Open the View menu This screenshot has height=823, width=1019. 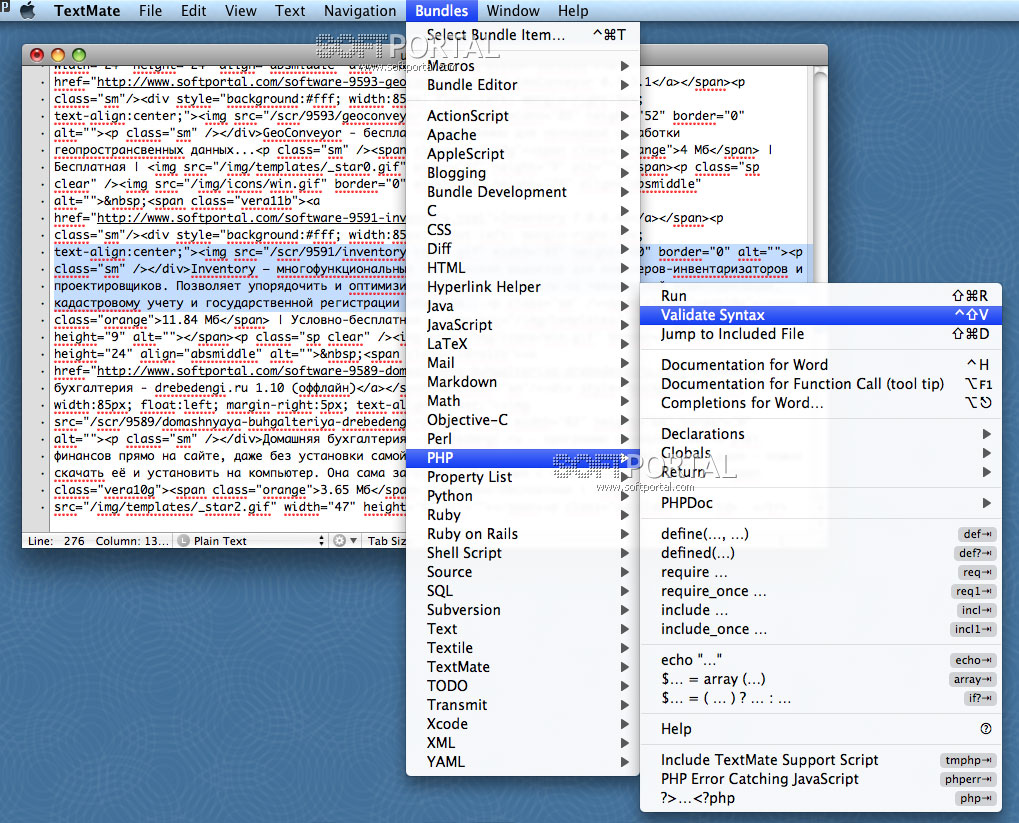point(240,11)
